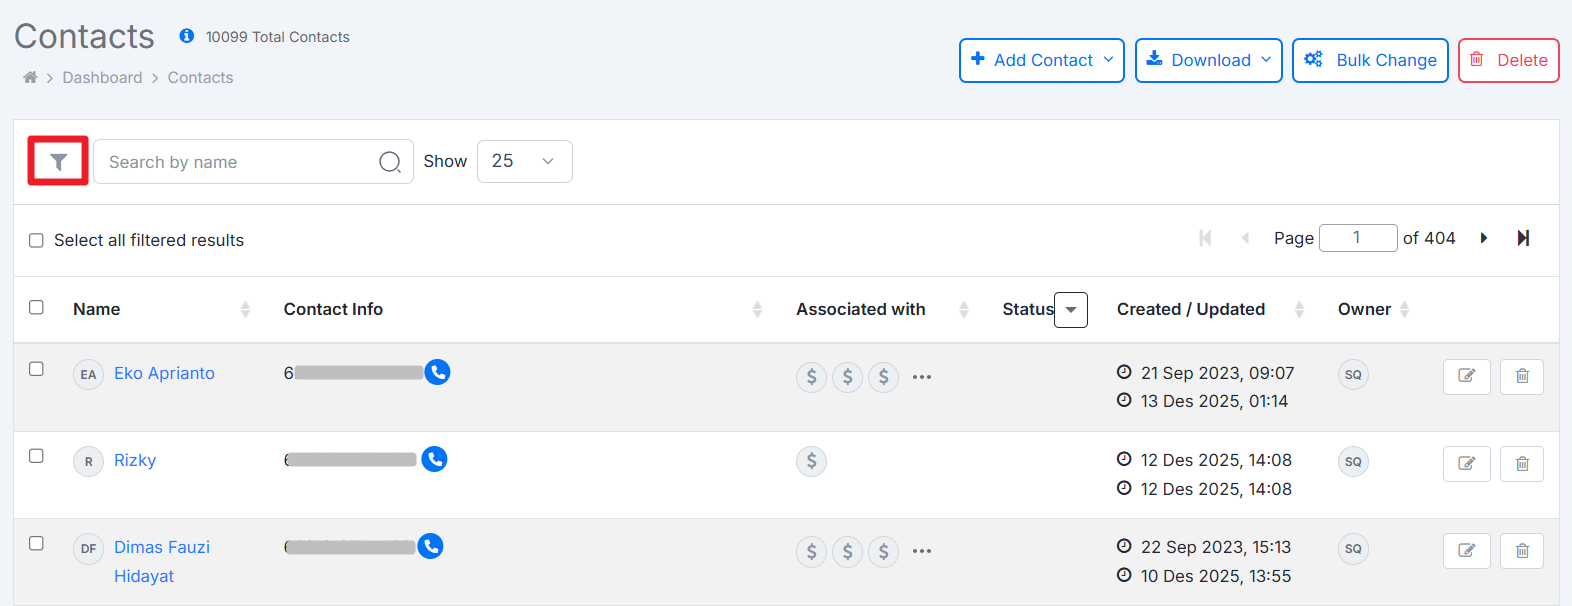
Task: Open the Status column filter dropdown
Action: [1071, 310]
